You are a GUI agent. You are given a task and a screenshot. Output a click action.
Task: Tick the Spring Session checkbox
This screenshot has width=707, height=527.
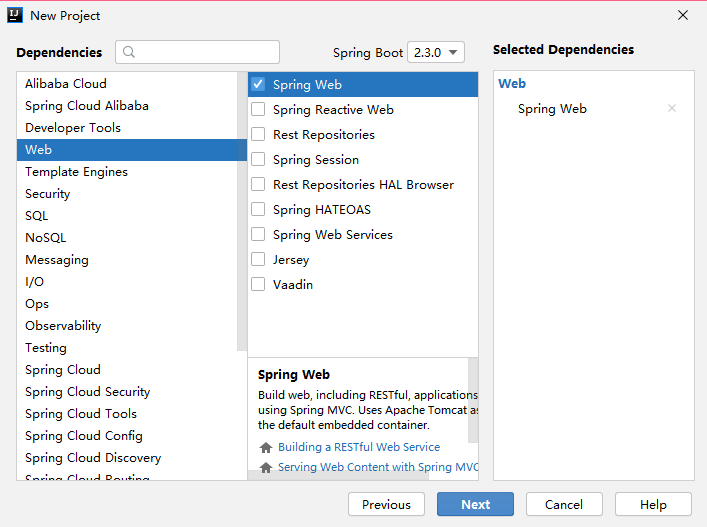258,160
